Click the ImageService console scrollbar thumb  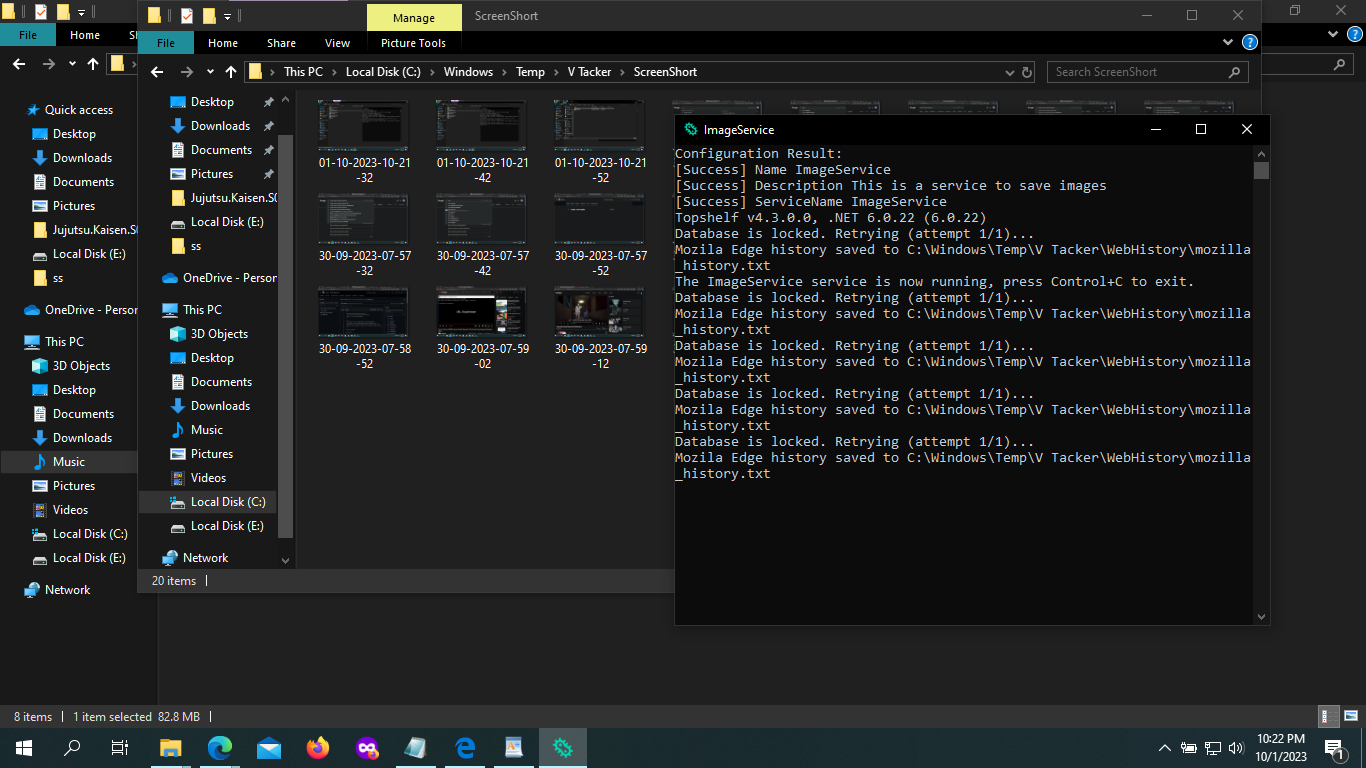(x=1261, y=170)
